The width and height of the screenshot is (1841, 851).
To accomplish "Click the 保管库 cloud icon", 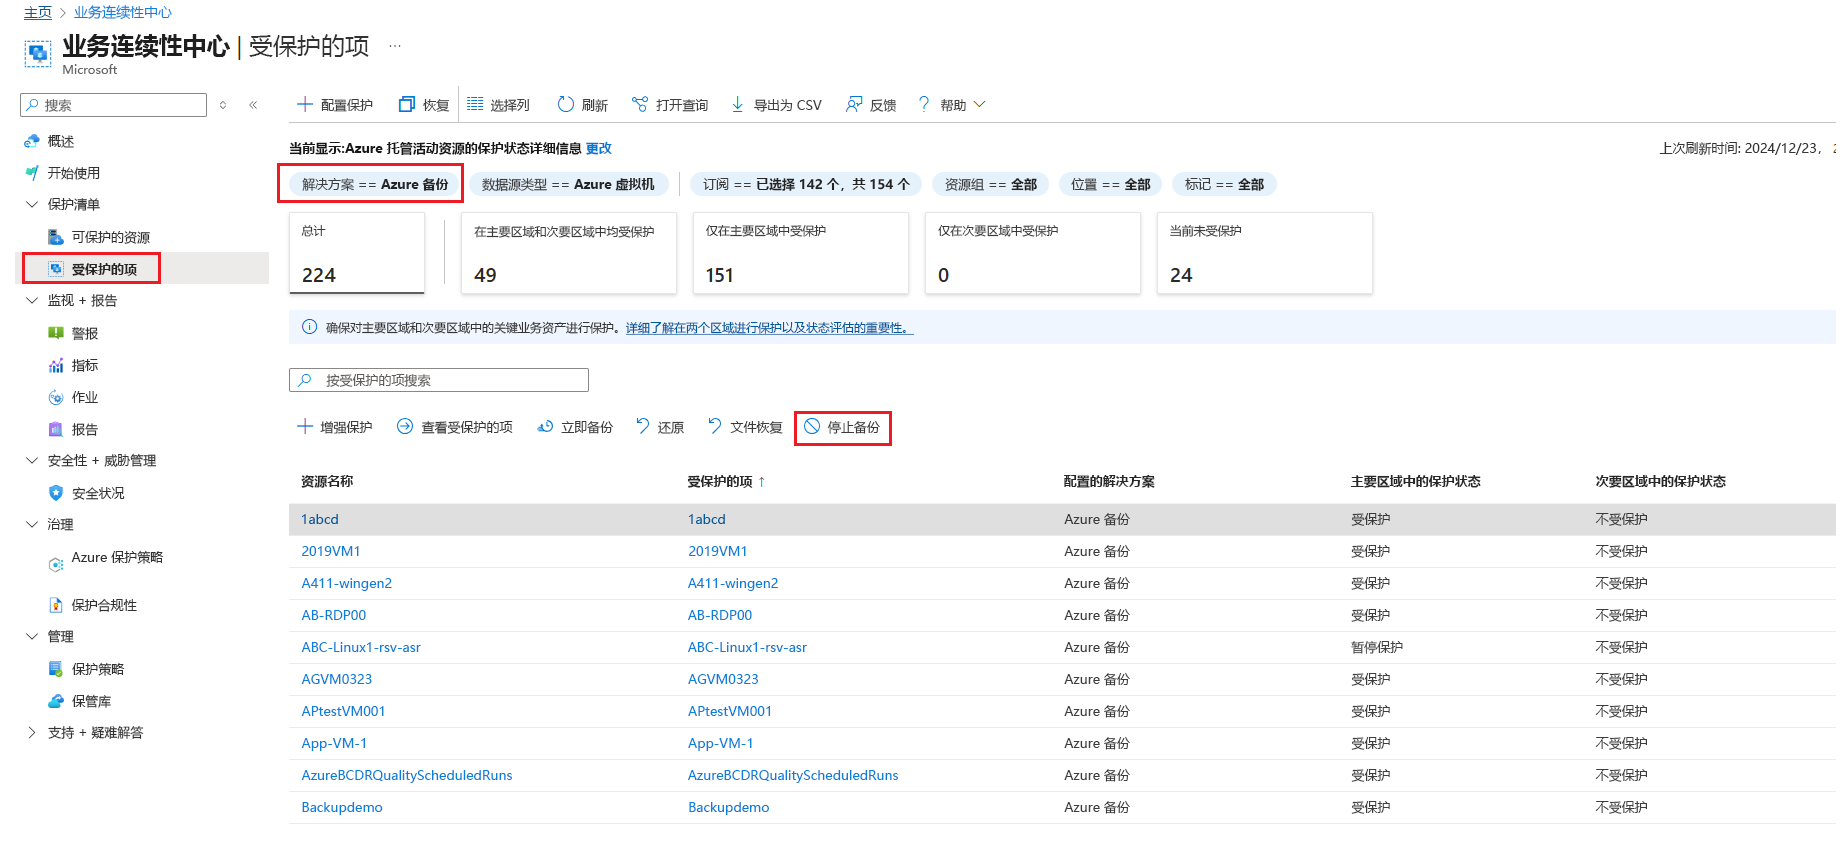I will click(56, 701).
